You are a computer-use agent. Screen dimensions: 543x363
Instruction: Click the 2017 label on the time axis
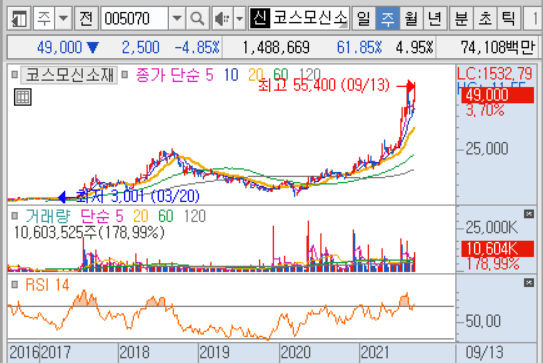point(56,353)
